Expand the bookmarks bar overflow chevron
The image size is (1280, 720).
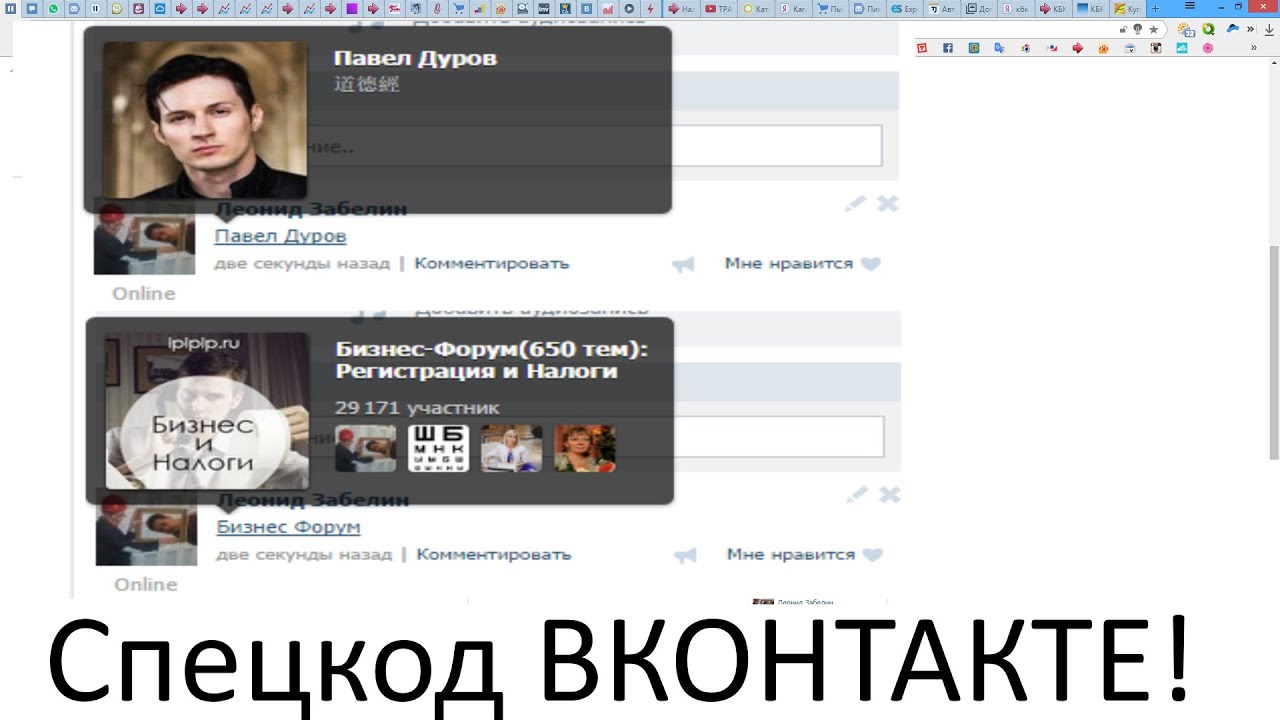pos(1254,48)
